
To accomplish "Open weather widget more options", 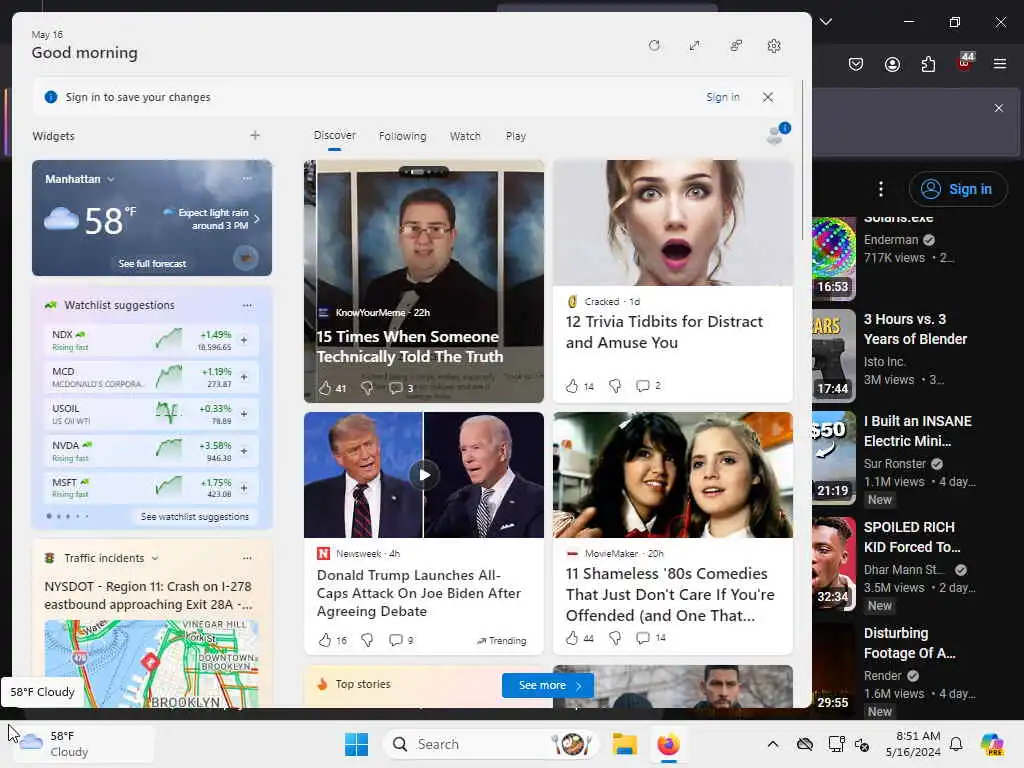I will [x=247, y=178].
